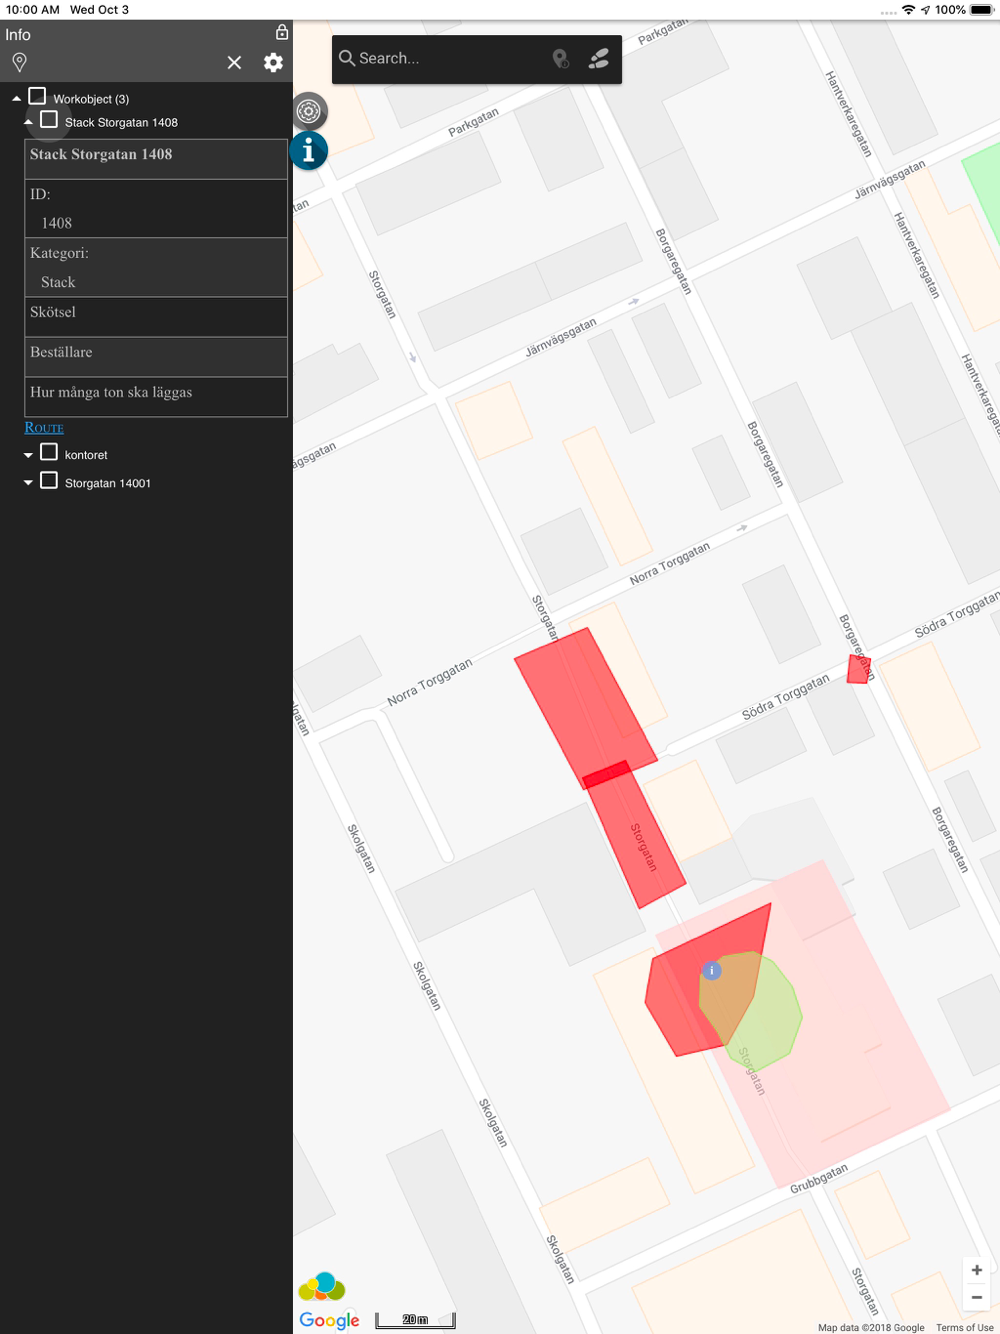Tap the lock icon at panel top
This screenshot has width=1000, height=1334.
pyautogui.click(x=282, y=32)
